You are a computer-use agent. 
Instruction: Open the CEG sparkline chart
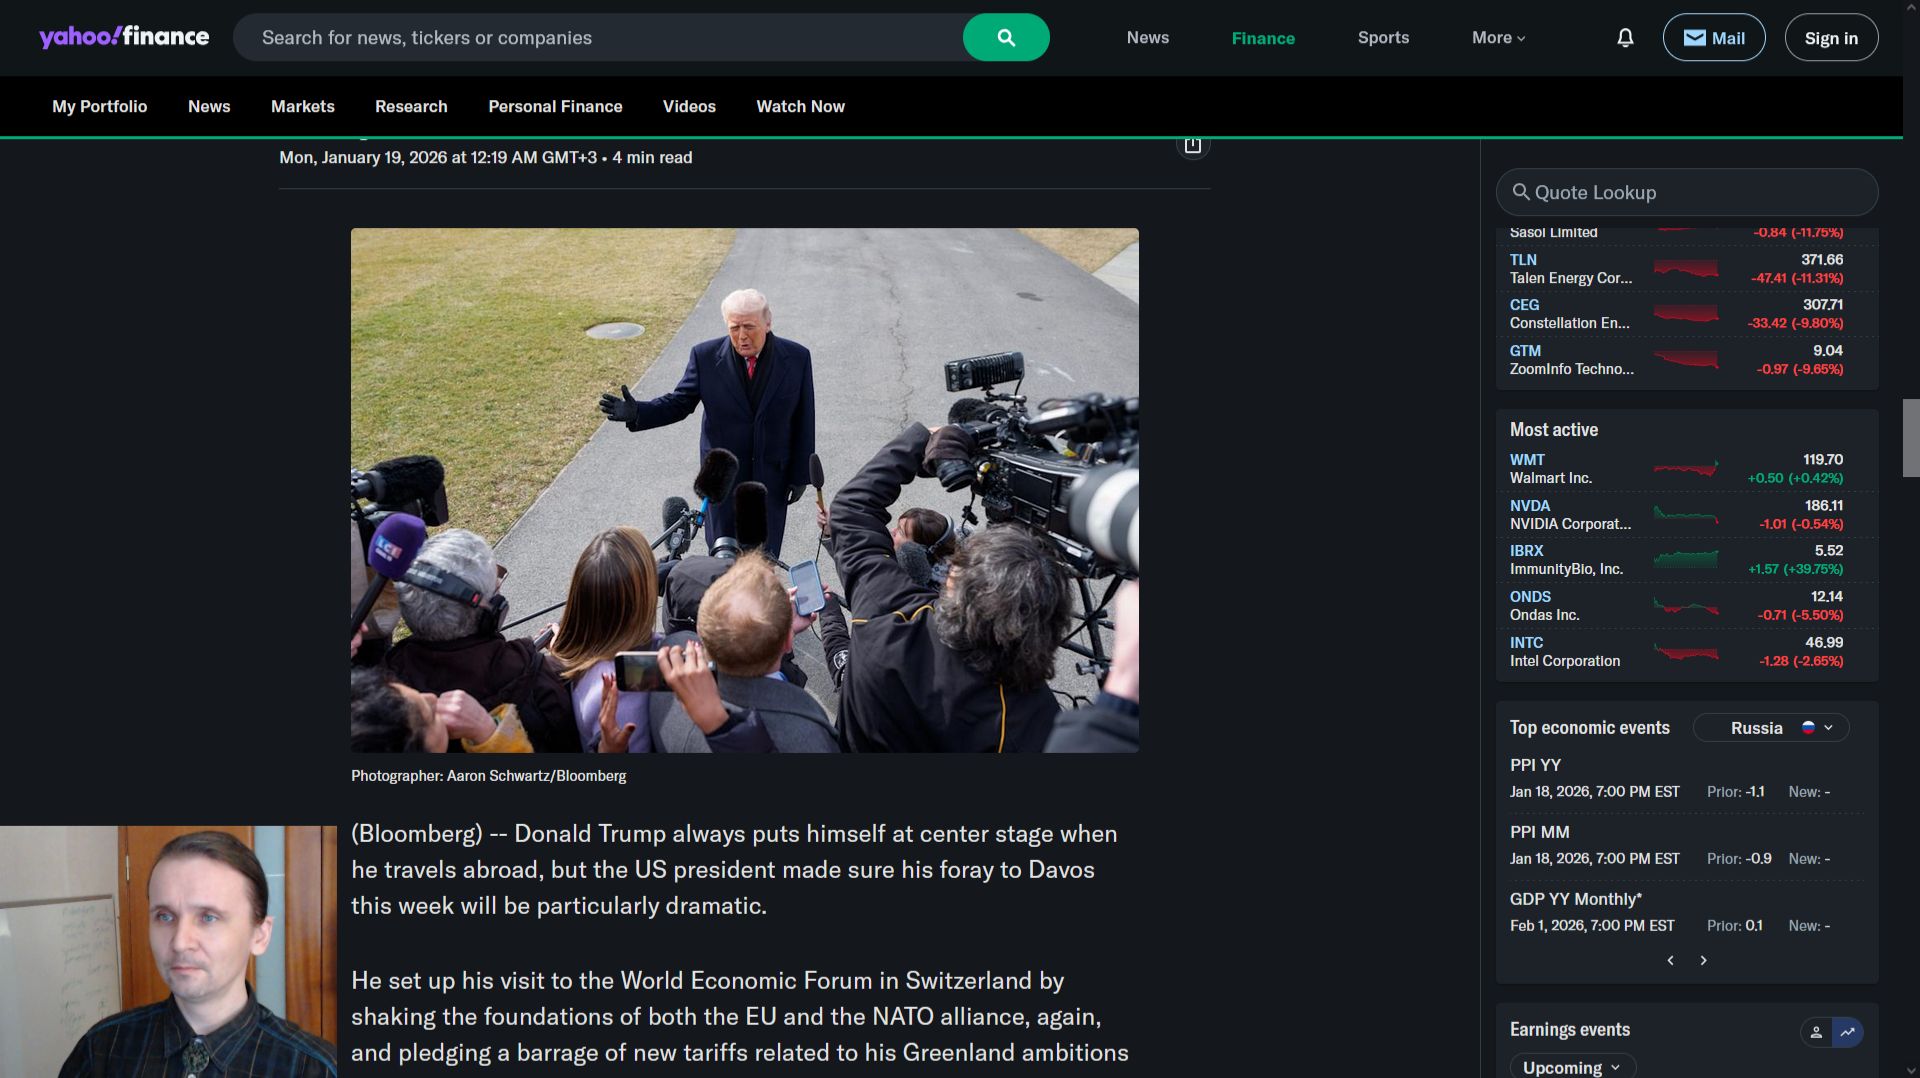1686,314
